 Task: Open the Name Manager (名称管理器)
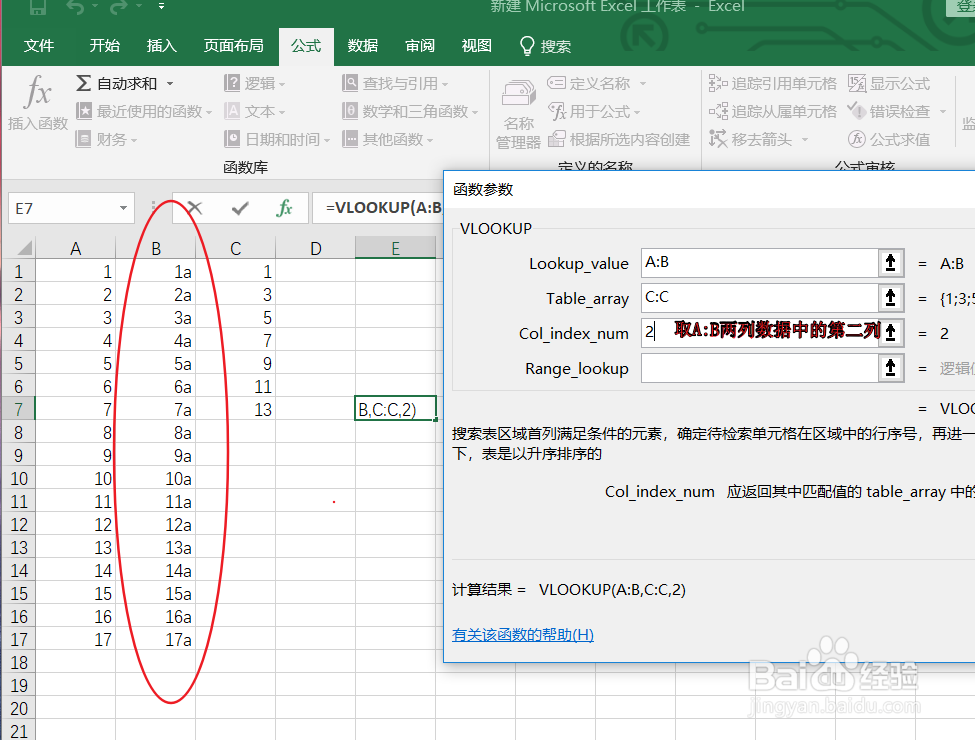coord(518,110)
